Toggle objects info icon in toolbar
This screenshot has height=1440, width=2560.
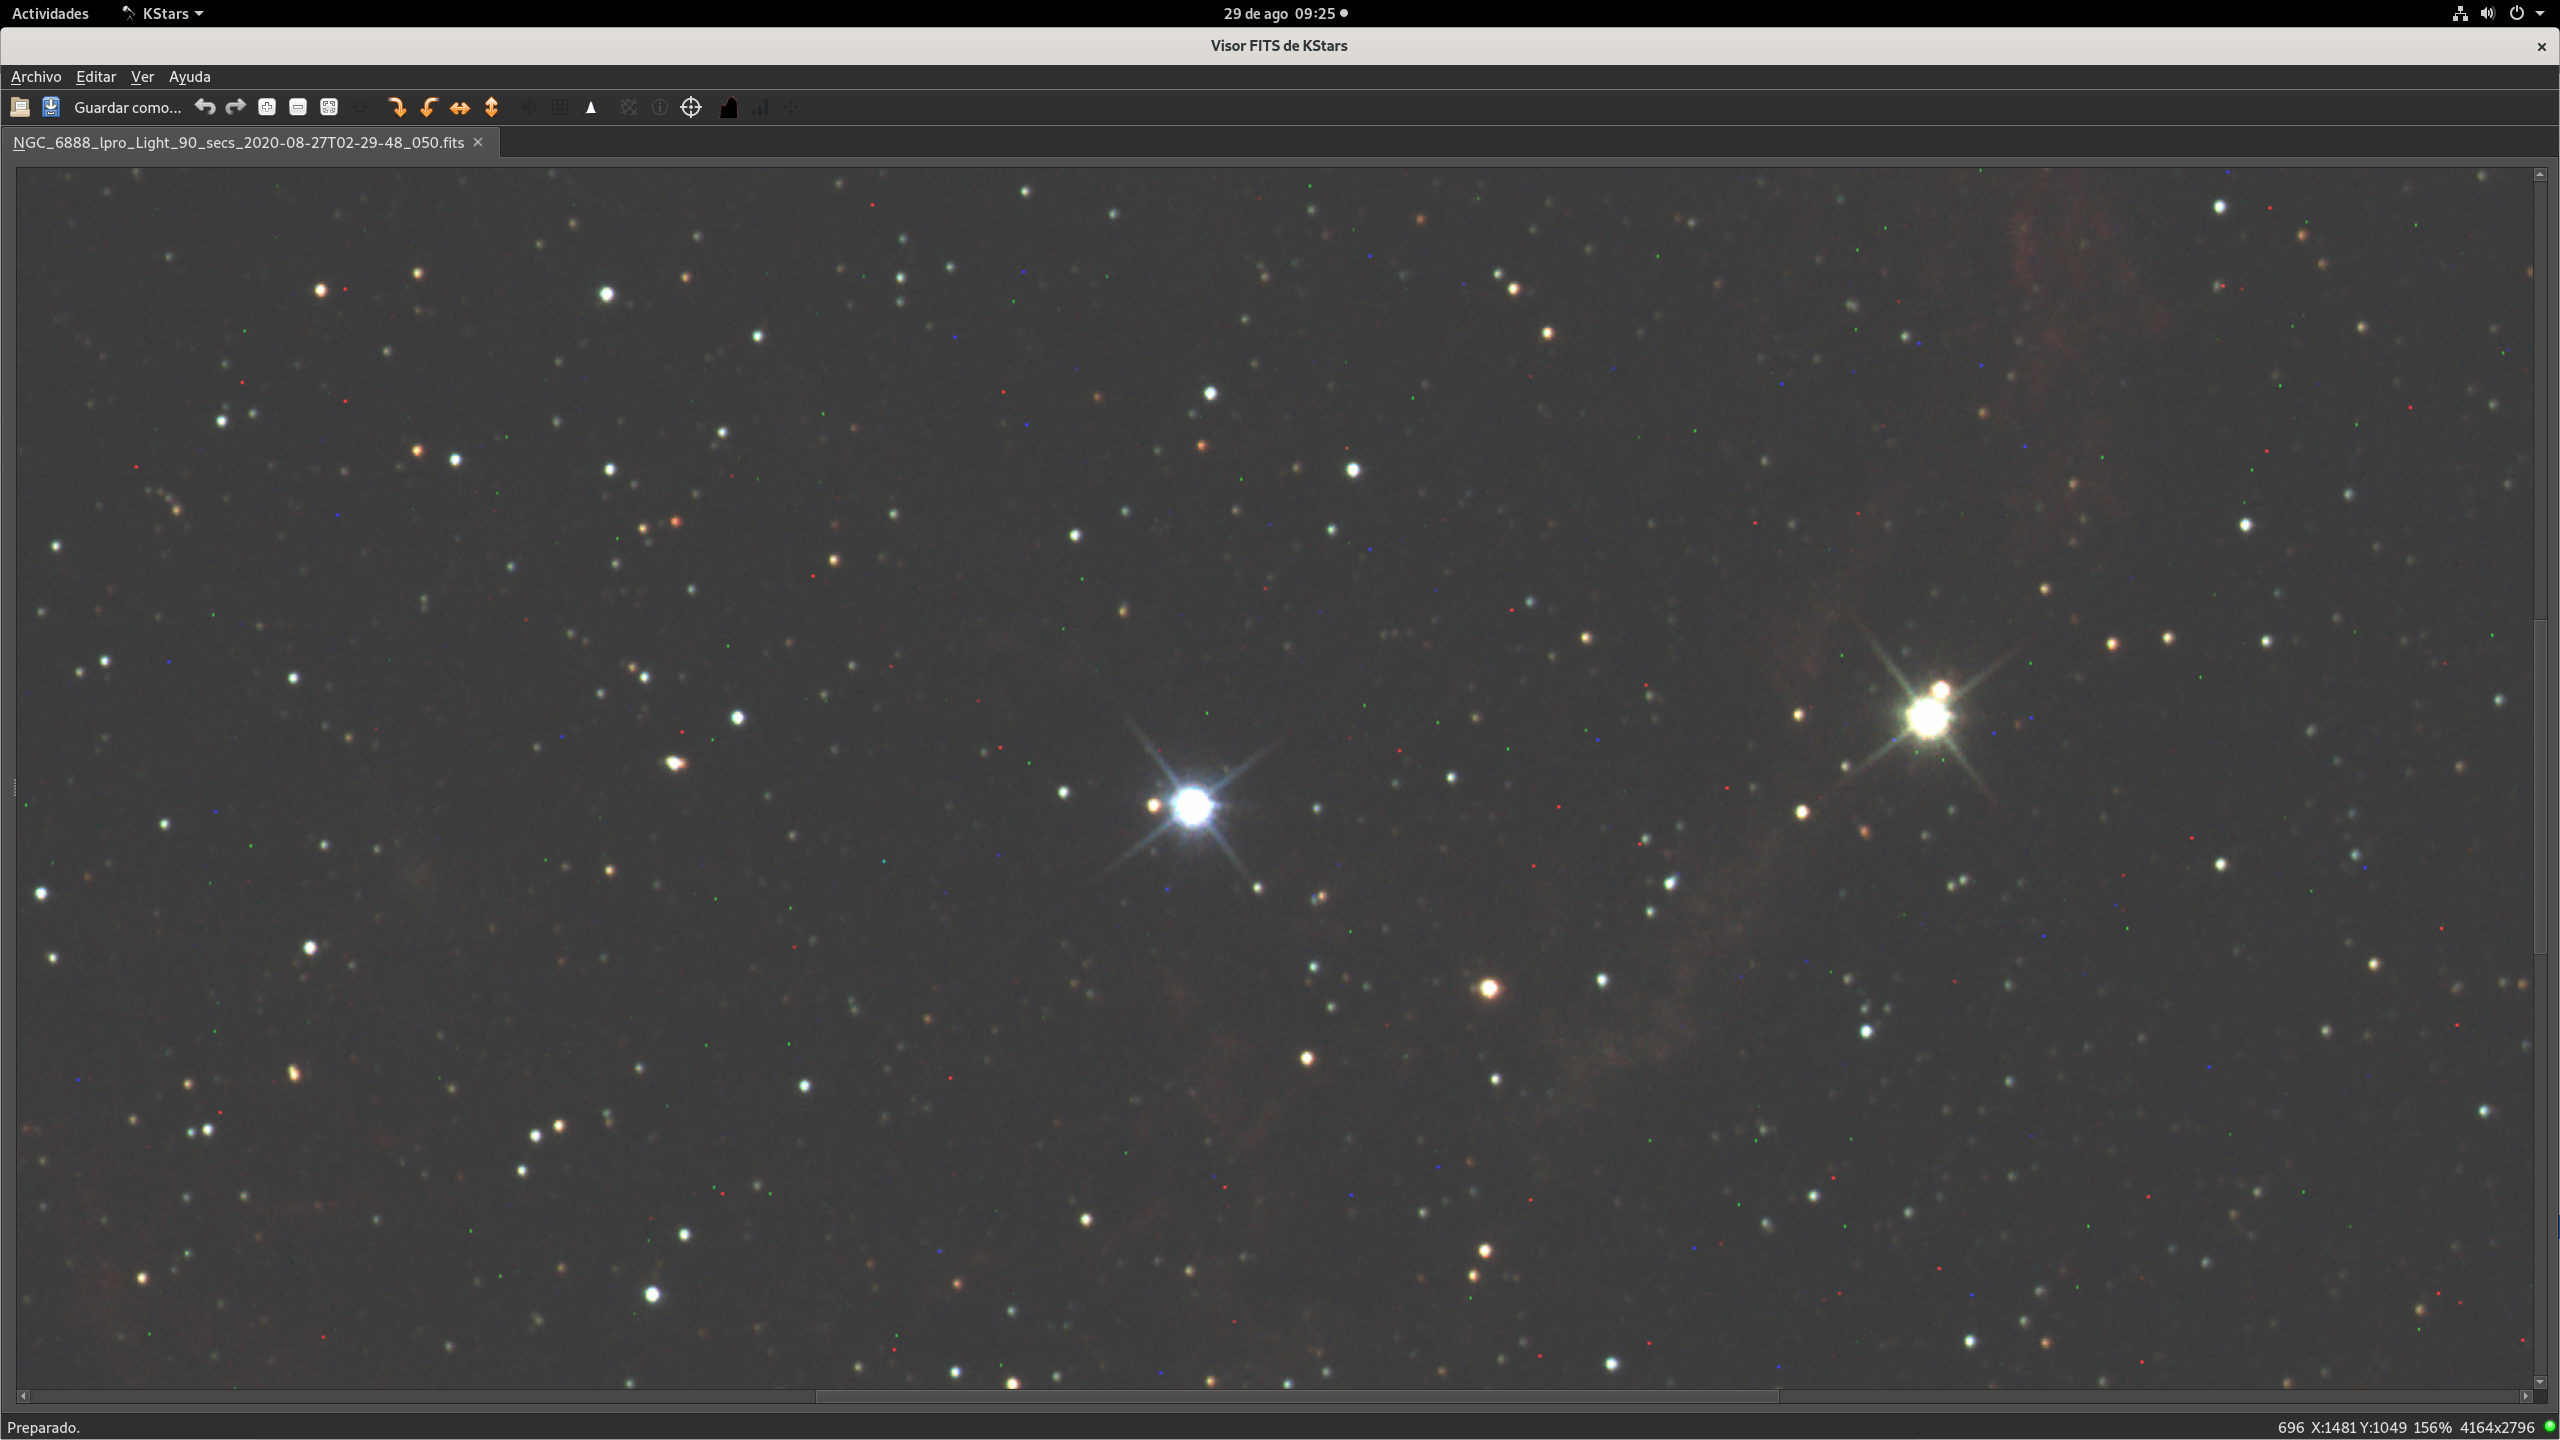click(660, 107)
